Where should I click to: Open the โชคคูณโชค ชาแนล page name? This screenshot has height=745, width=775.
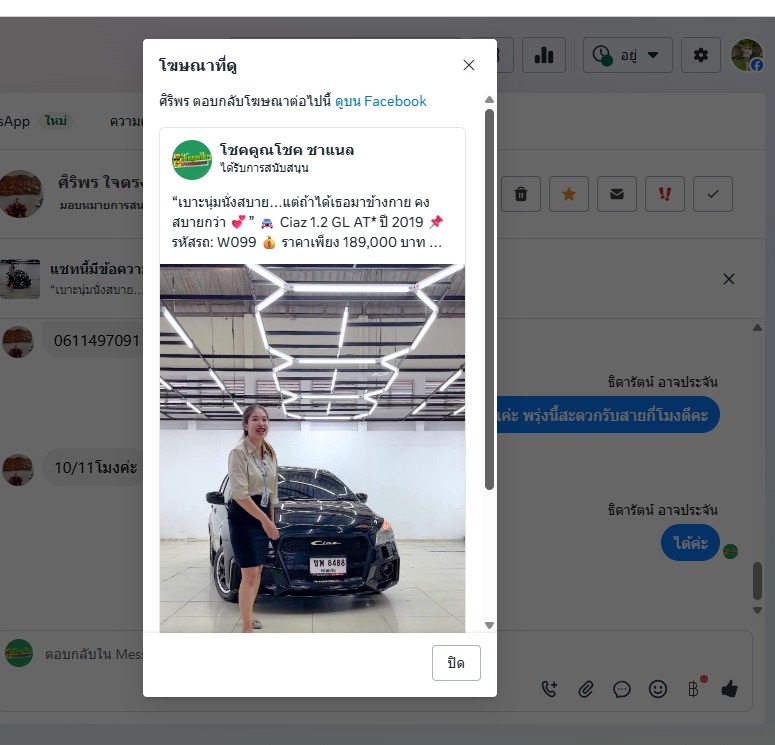287,150
